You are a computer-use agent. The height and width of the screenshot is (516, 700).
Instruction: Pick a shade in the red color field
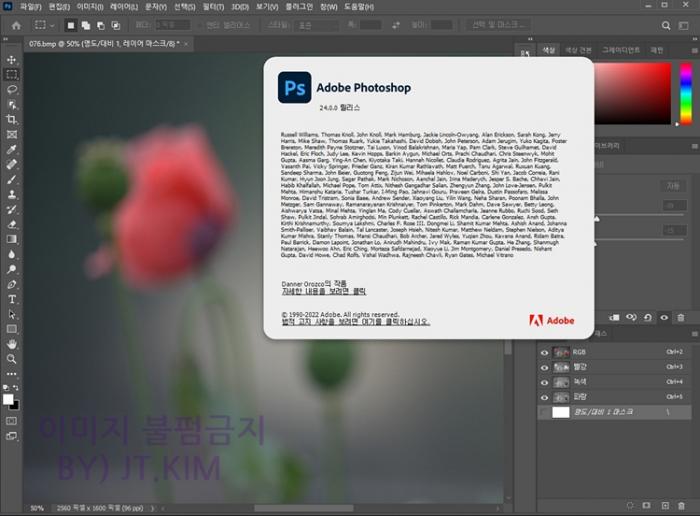click(x=633, y=94)
